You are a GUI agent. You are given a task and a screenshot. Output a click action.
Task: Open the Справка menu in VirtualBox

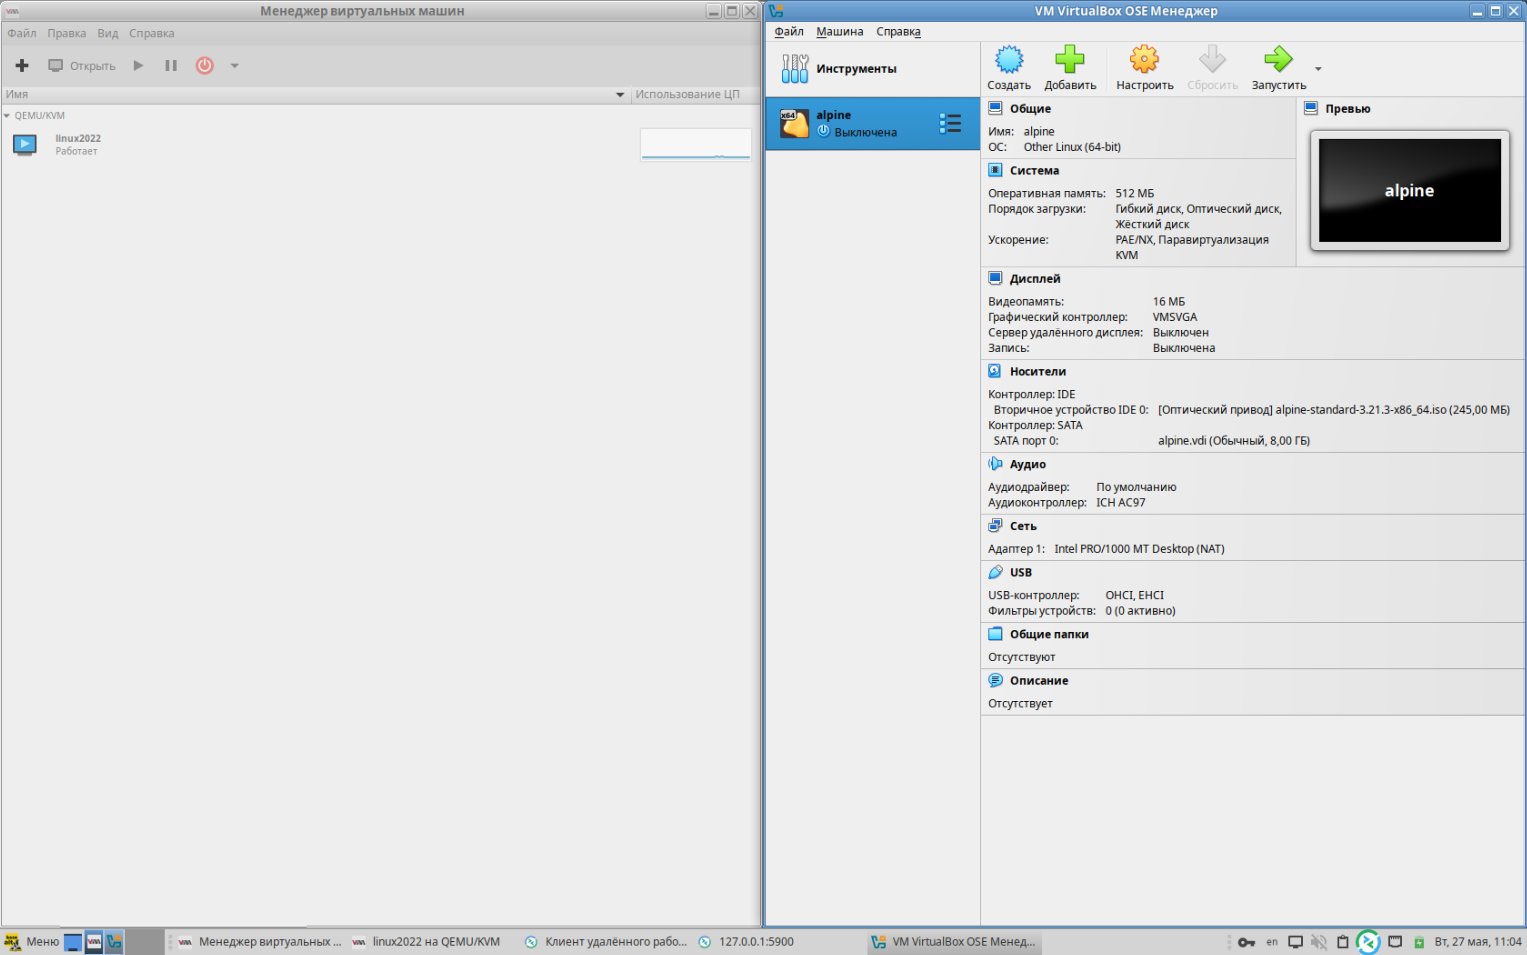pyautogui.click(x=898, y=32)
